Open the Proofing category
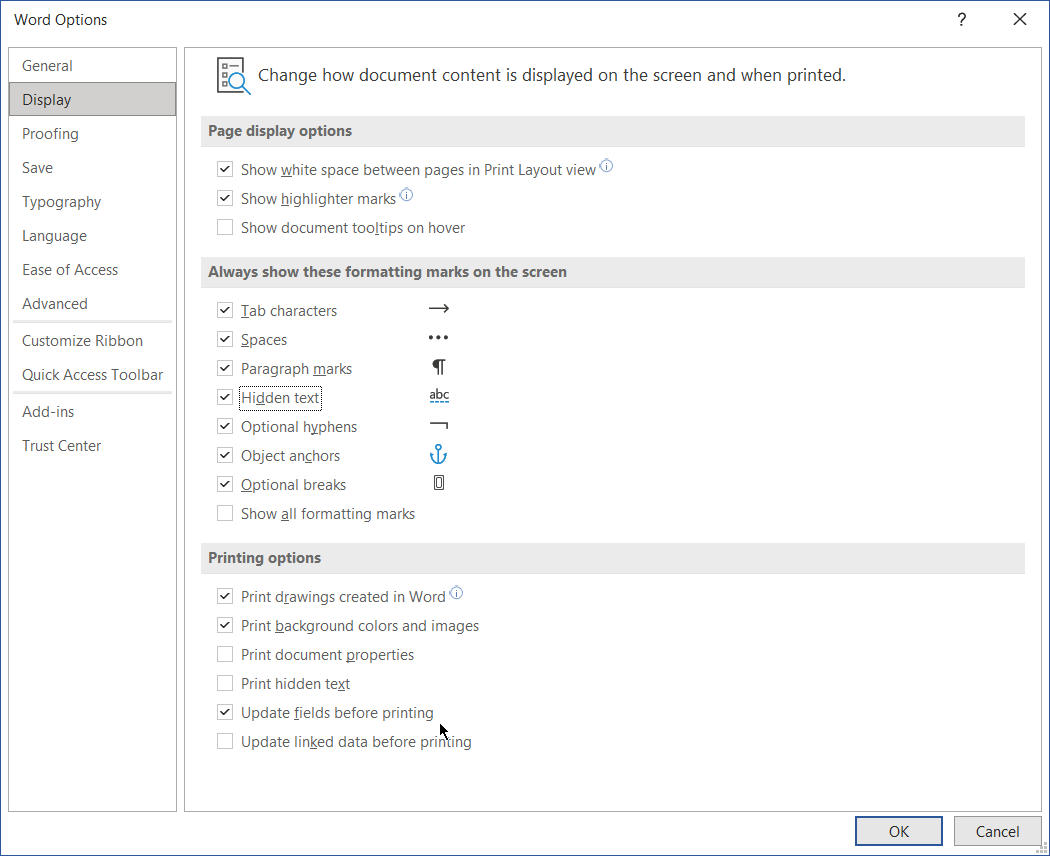The height and width of the screenshot is (856, 1050). click(51, 134)
